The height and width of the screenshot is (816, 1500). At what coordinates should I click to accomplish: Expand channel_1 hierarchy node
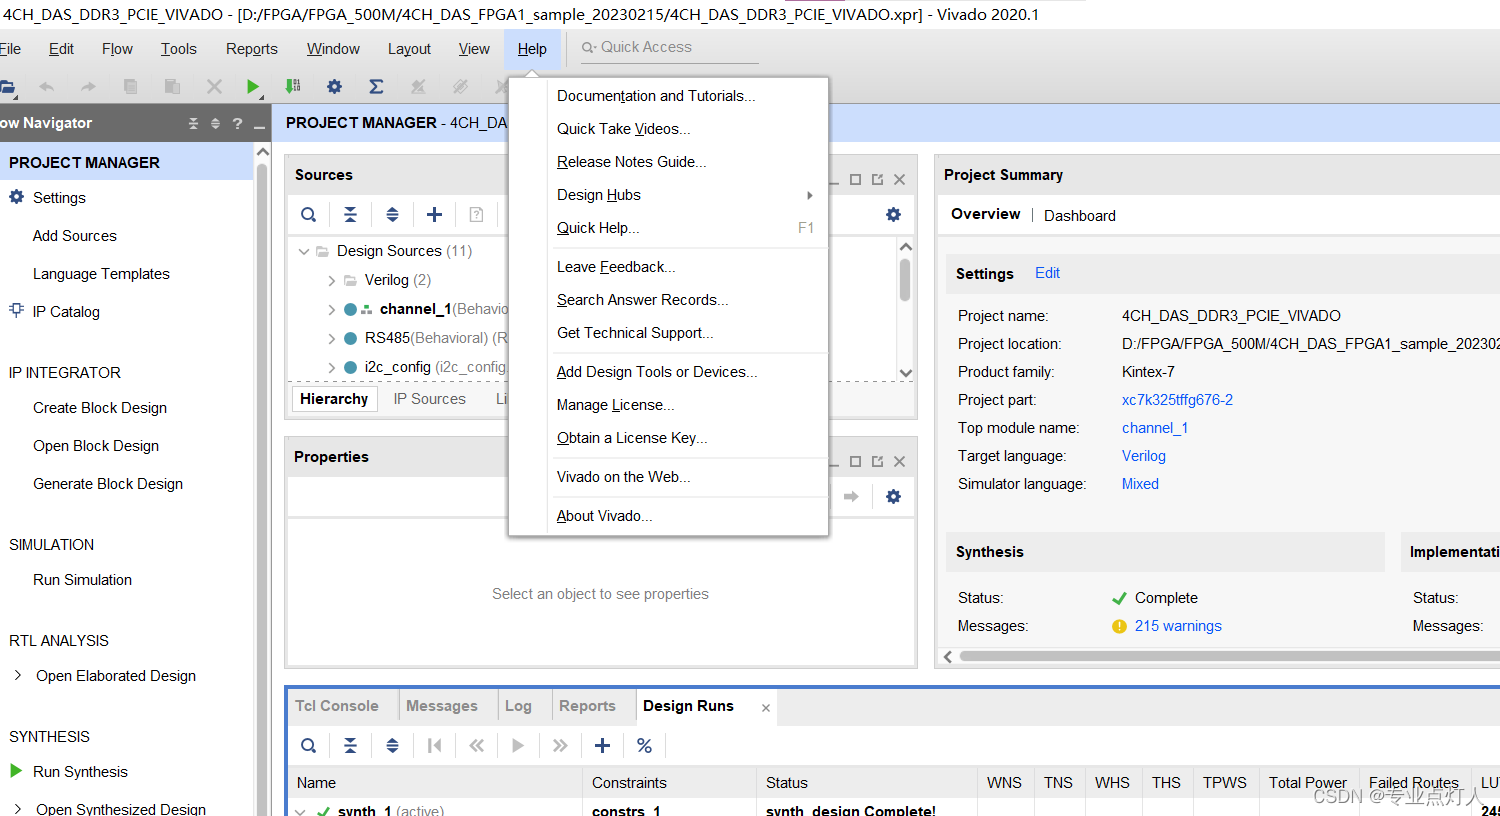click(x=331, y=309)
